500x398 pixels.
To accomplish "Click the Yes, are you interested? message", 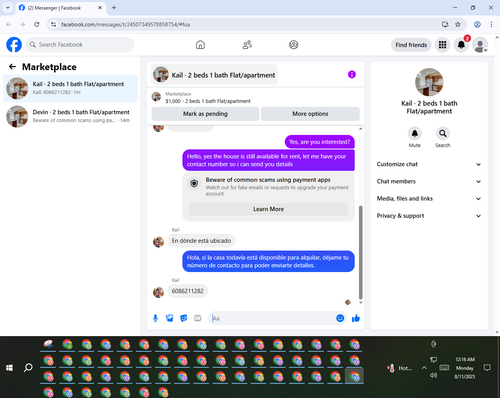I will [x=320, y=142].
